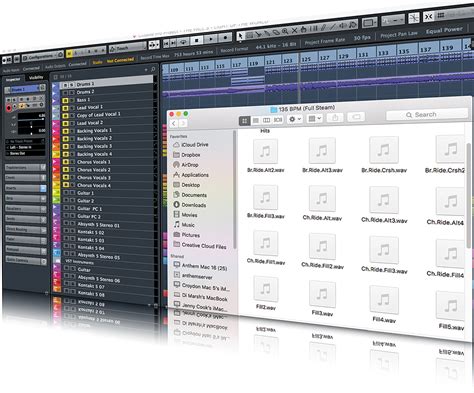
Task: Open the color select rectangle dropdown
Action: (369, 23)
